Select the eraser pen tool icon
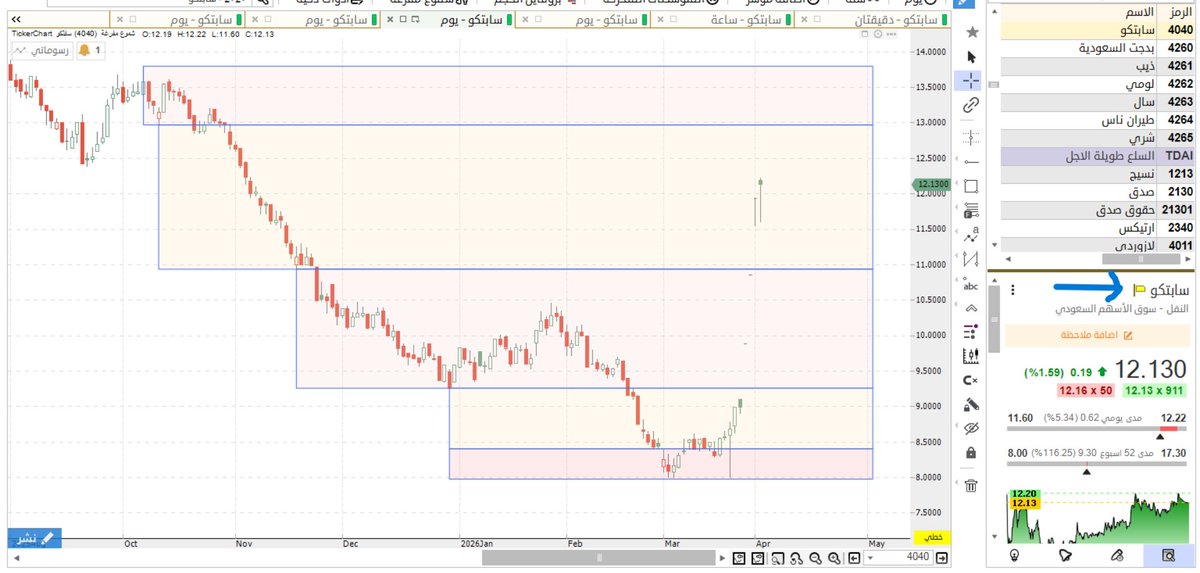 (971, 404)
